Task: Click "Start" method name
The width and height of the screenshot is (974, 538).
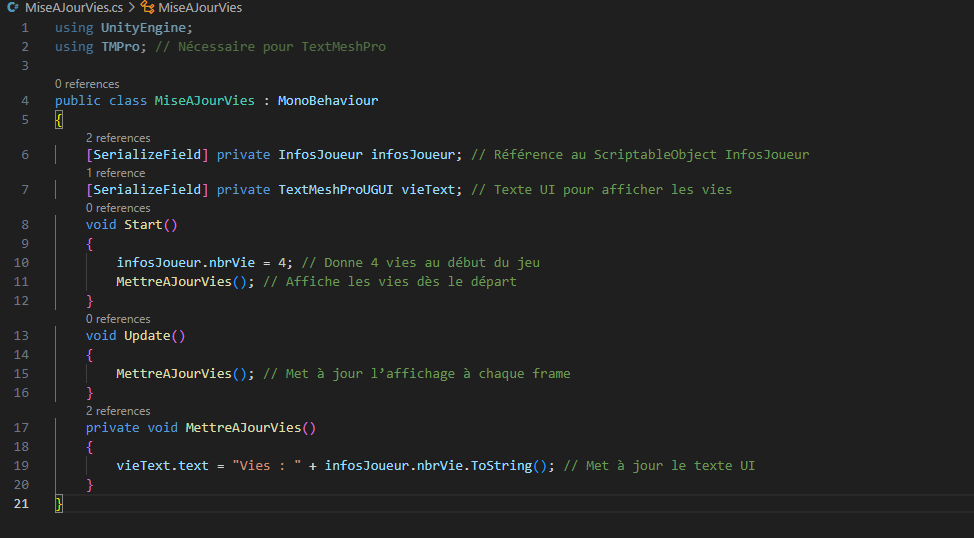Action: (143, 224)
